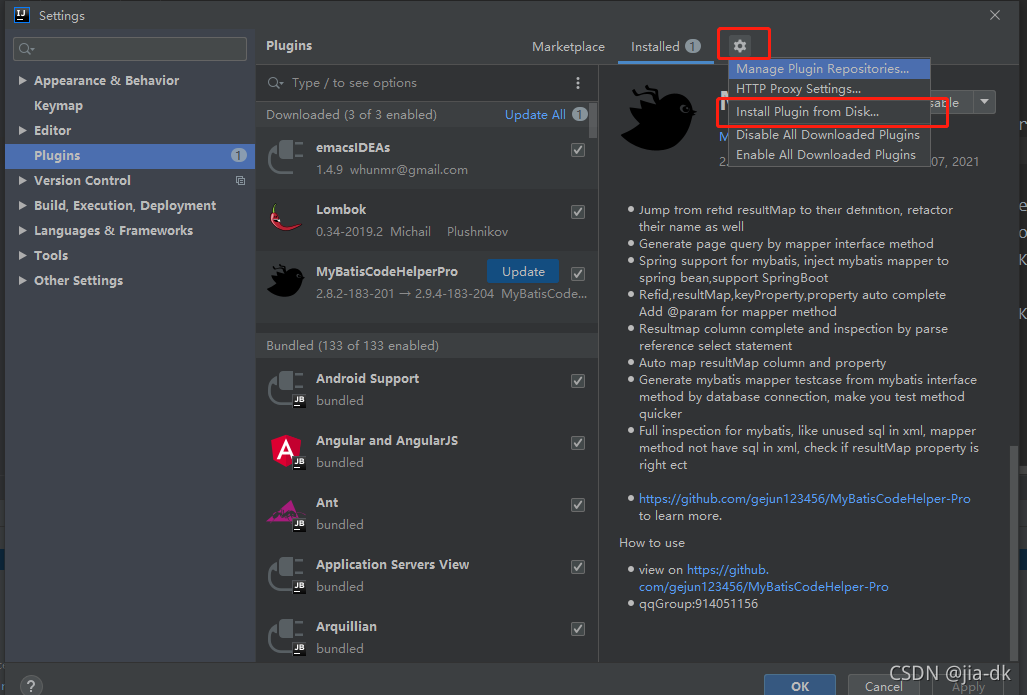Image resolution: width=1027 pixels, height=695 pixels.
Task: Expand the Other Settings arrow
Action: click(x=22, y=280)
